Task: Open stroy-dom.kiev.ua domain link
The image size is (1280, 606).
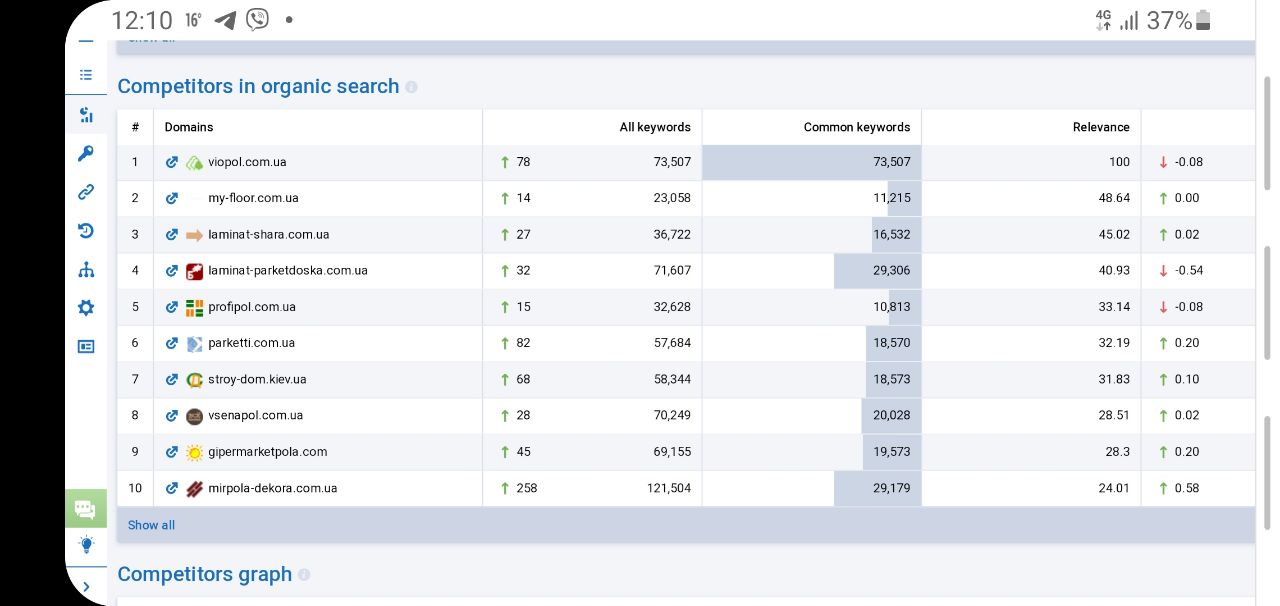Action: tap(257, 380)
